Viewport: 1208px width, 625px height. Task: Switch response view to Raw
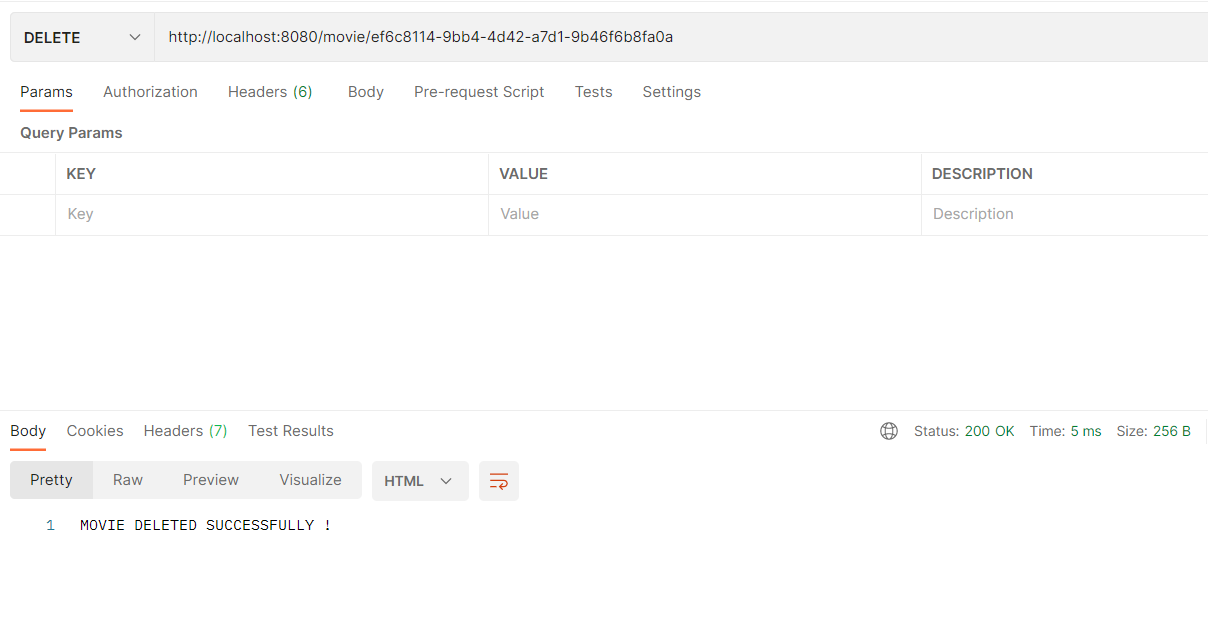click(x=127, y=480)
